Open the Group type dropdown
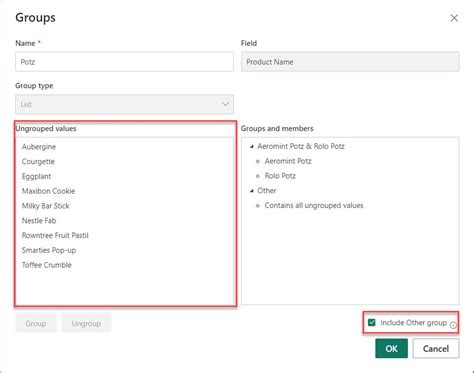This screenshot has height=373, width=474. point(124,104)
